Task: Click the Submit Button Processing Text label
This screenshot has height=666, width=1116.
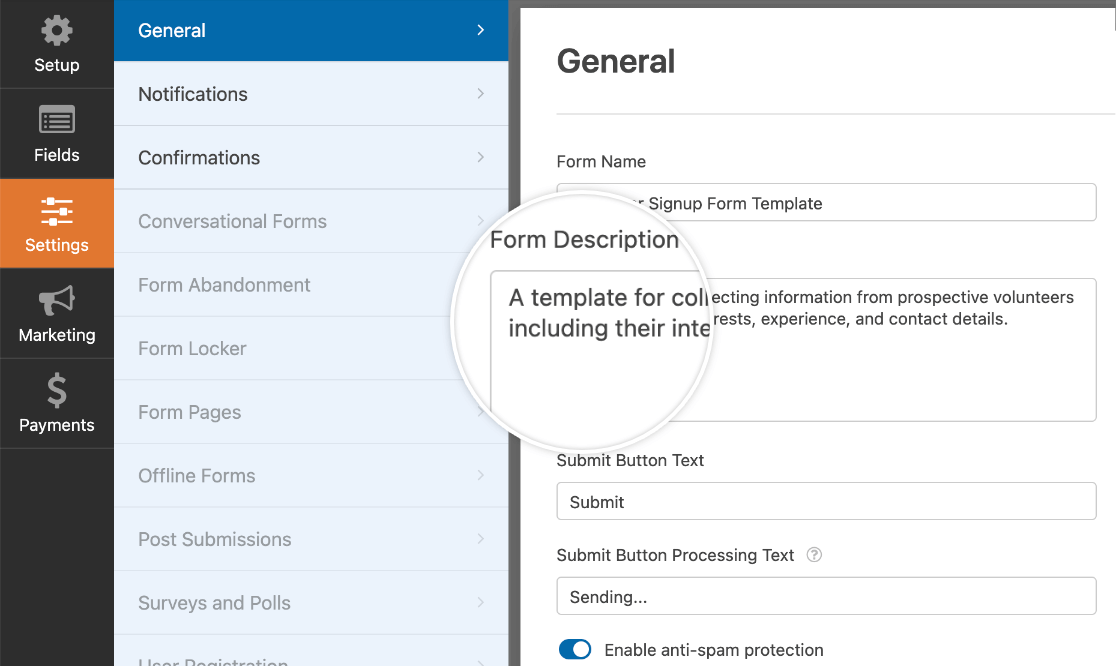Action: point(675,555)
